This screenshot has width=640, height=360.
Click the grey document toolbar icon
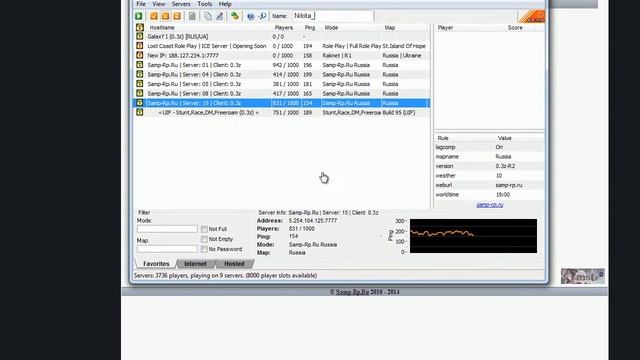pos(192,16)
